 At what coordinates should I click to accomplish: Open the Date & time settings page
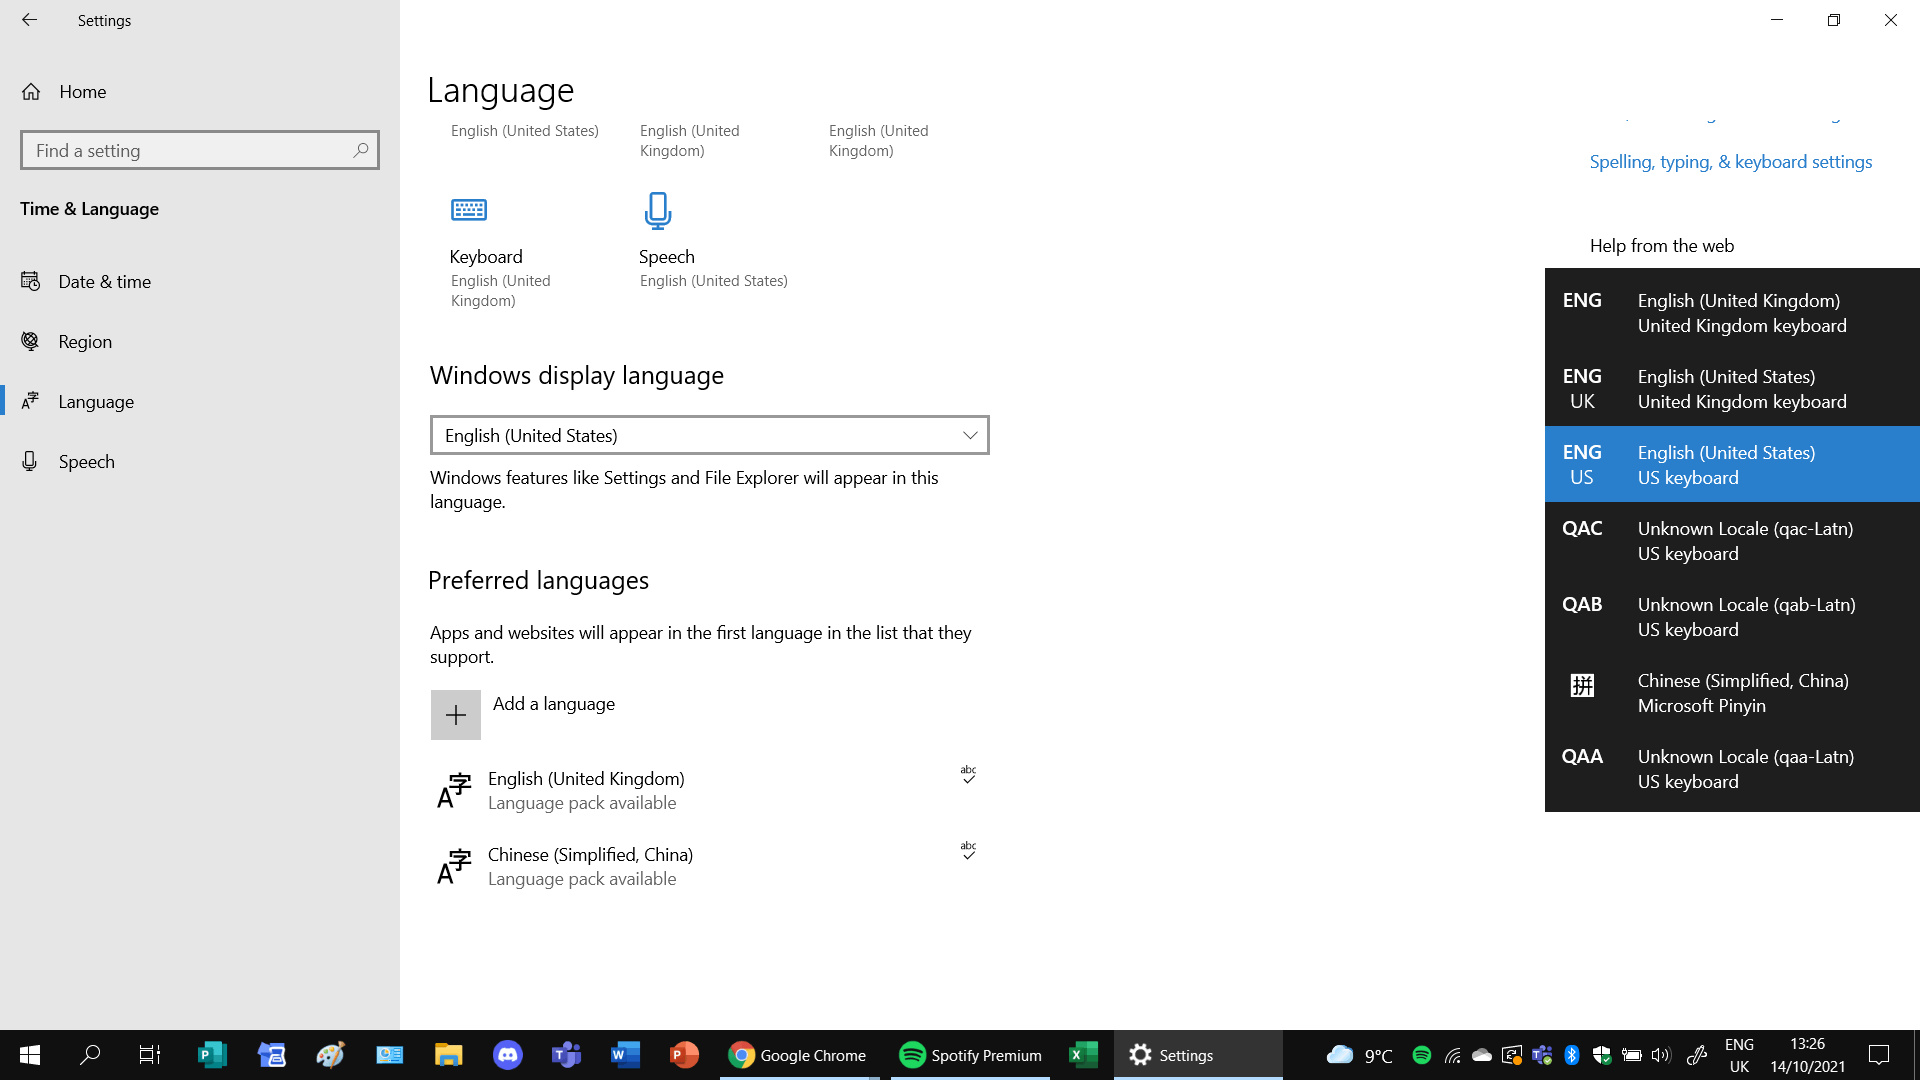[x=104, y=282]
